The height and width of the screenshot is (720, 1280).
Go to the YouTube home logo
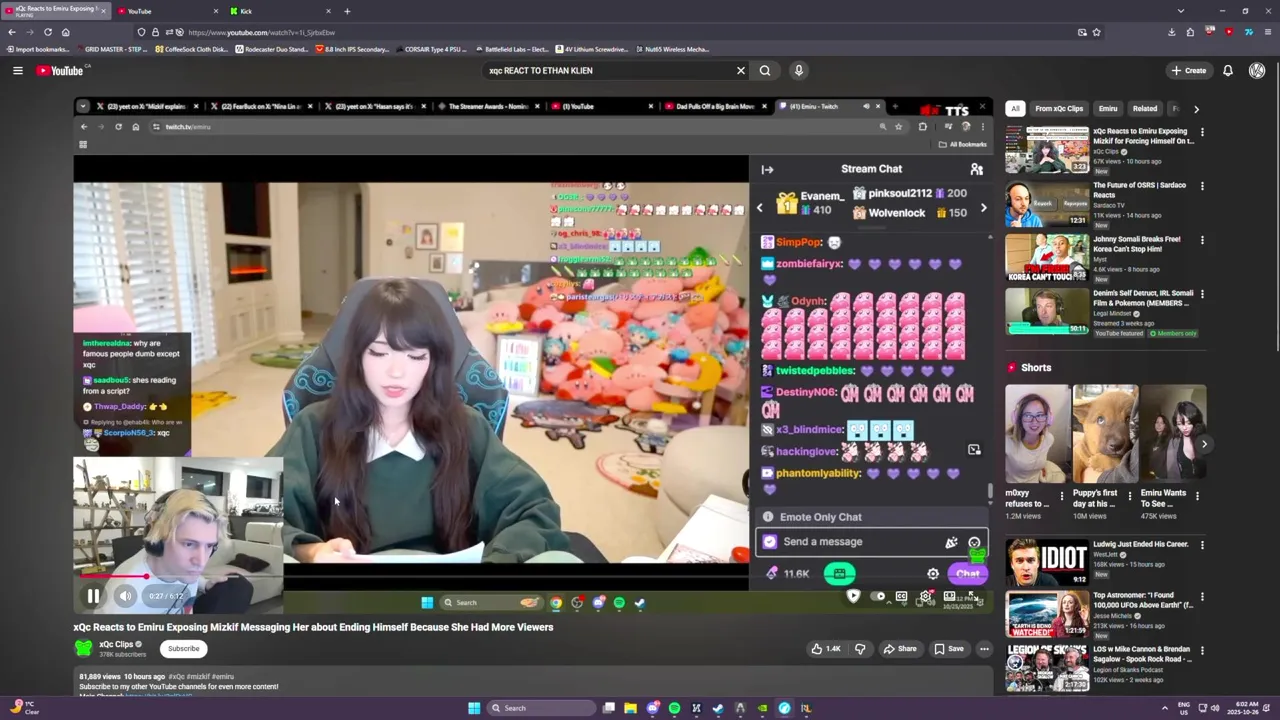(x=61, y=70)
